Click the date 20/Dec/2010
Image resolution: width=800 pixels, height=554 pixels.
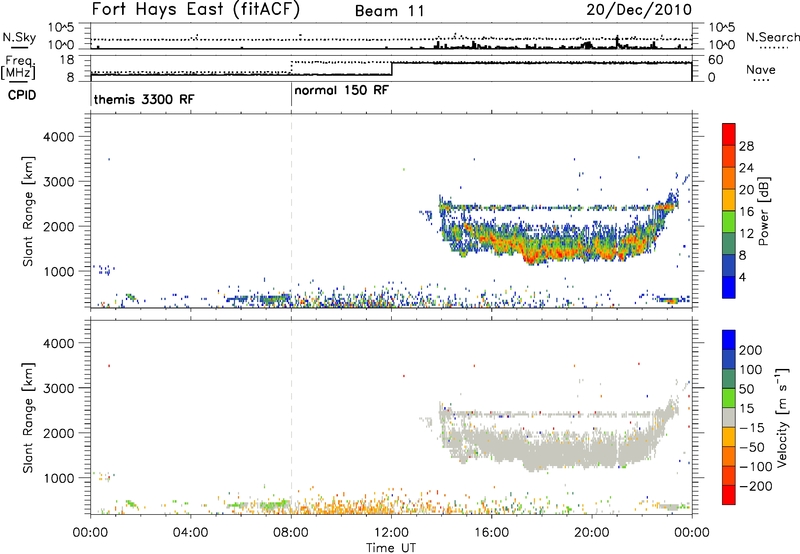[x=639, y=10]
